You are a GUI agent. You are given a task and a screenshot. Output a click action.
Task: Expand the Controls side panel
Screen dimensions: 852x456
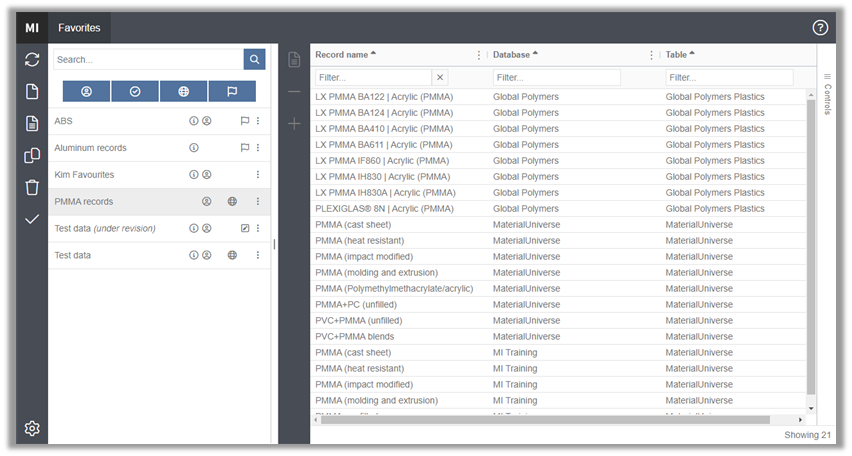point(827,94)
